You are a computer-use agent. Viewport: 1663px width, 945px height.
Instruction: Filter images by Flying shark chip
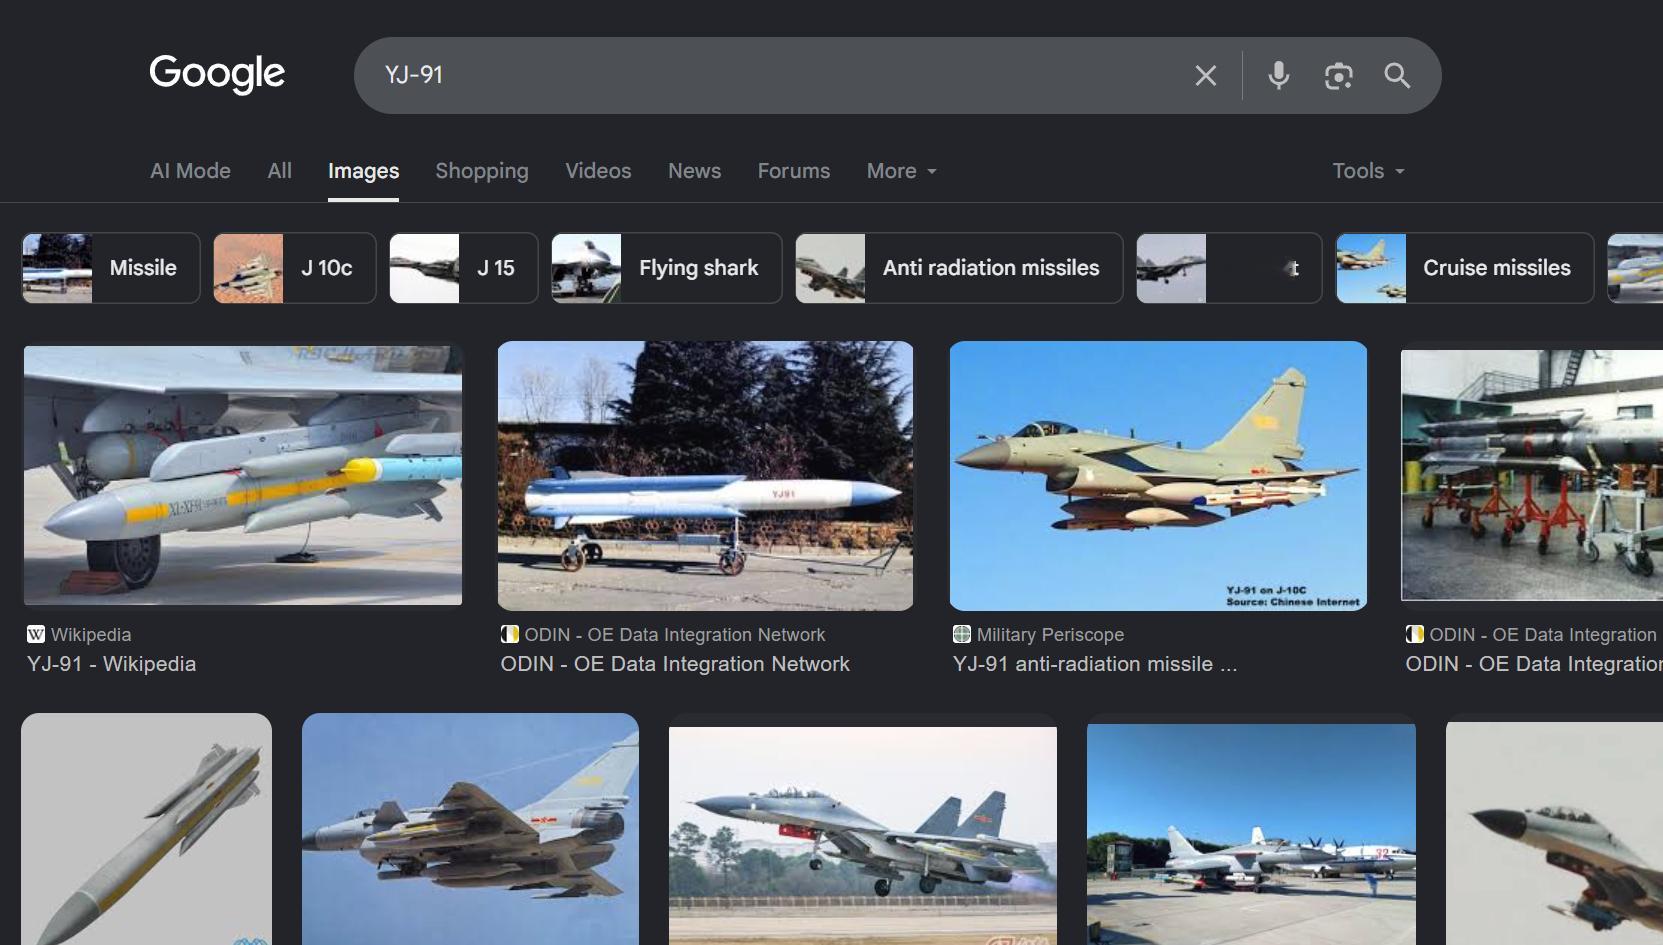pos(667,268)
